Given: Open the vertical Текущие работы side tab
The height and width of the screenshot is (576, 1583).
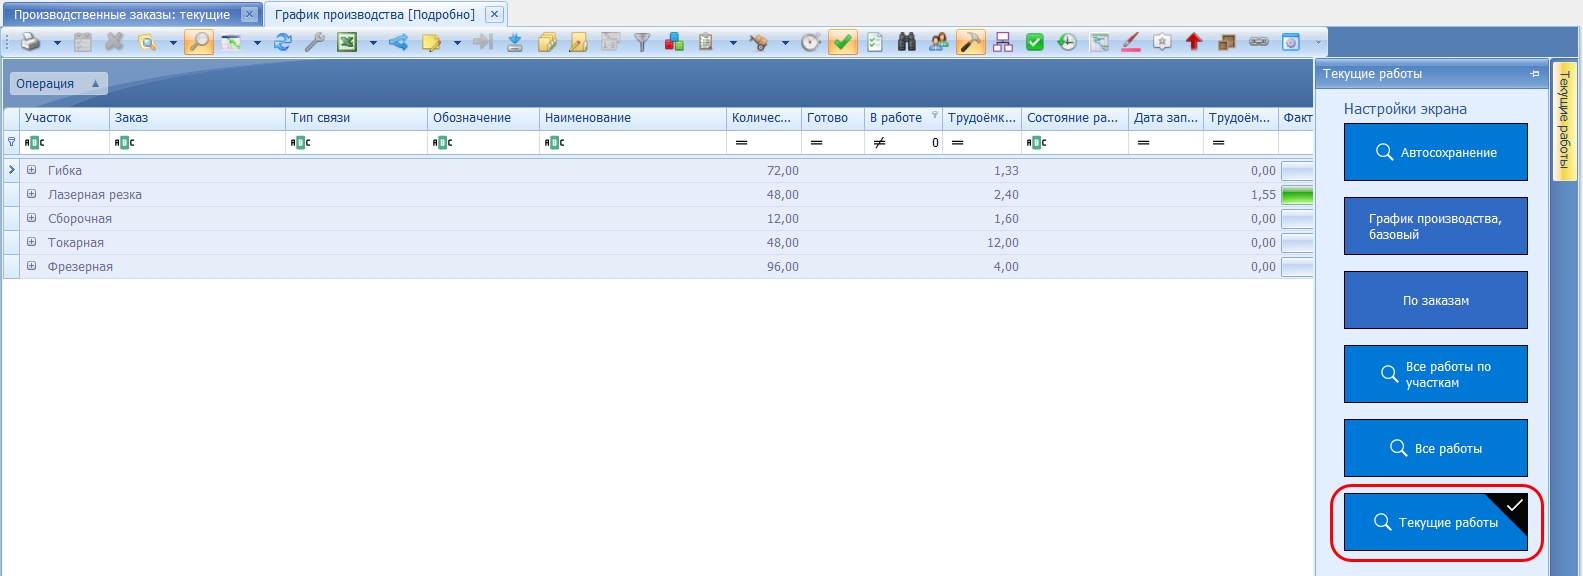Looking at the screenshot, I should [x=1564, y=120].
